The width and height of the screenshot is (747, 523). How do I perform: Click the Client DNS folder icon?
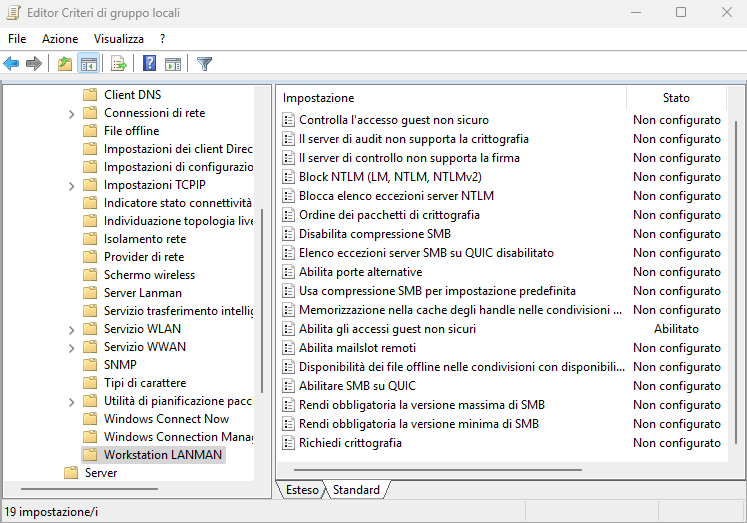pos(90,95)
